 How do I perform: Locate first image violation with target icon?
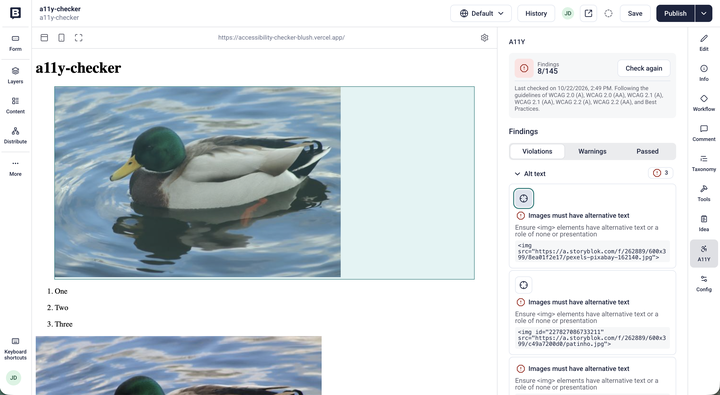point(523,198)
